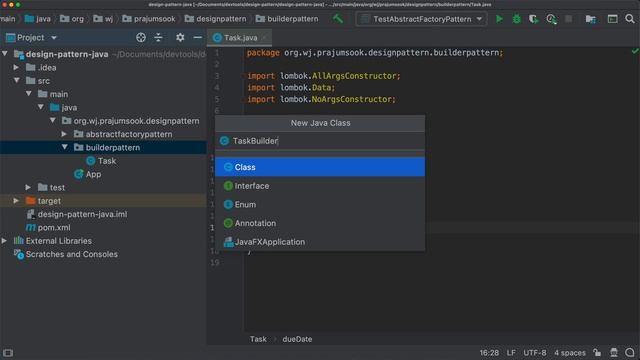The width and height of the screenshot is (640, 360).
Task: Start debugging with the bug icon
Action: click(516, 19)
